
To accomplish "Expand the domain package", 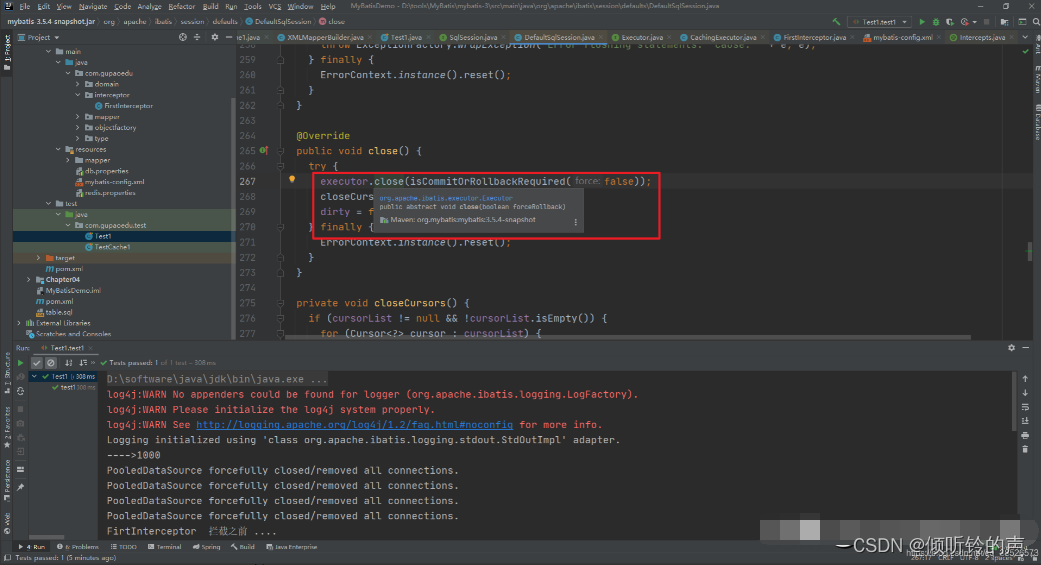I will 78,84.
